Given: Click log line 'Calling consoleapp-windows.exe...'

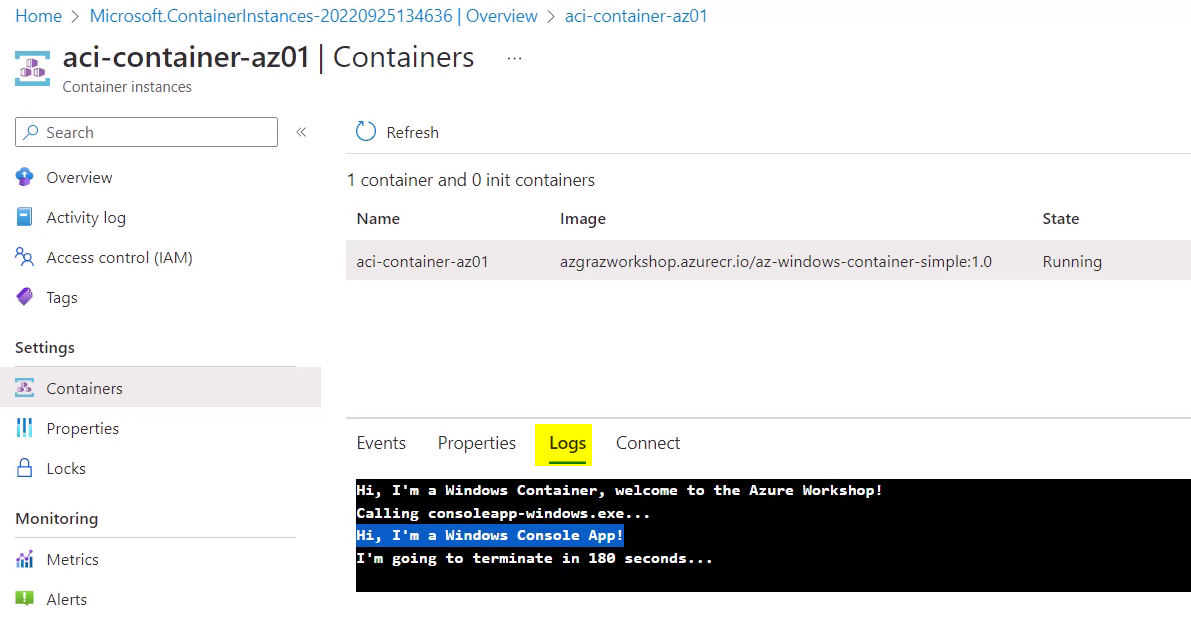Looking at the screenshot, I should [503, 513].
